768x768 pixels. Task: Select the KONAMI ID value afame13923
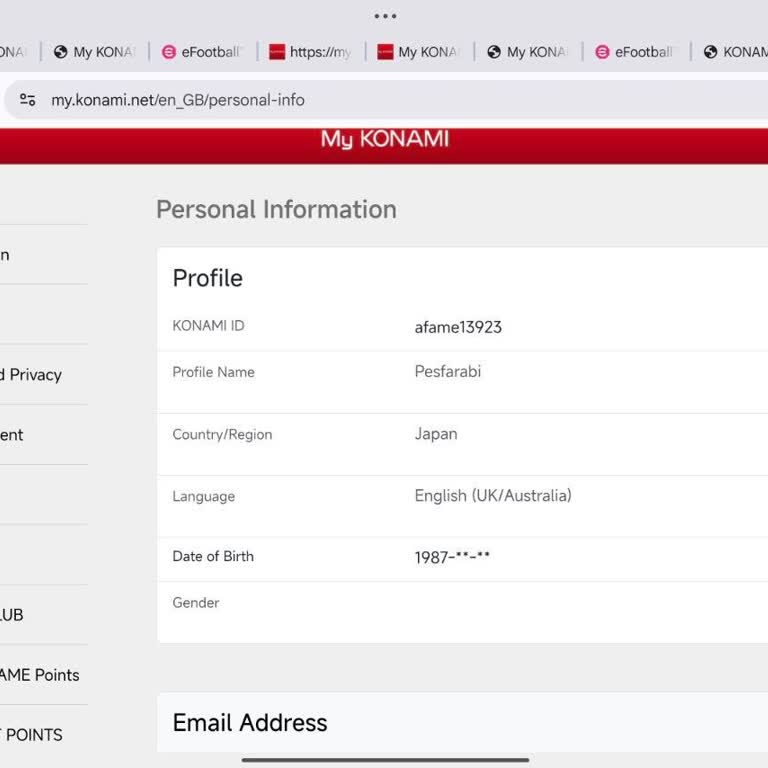point(458,327)
